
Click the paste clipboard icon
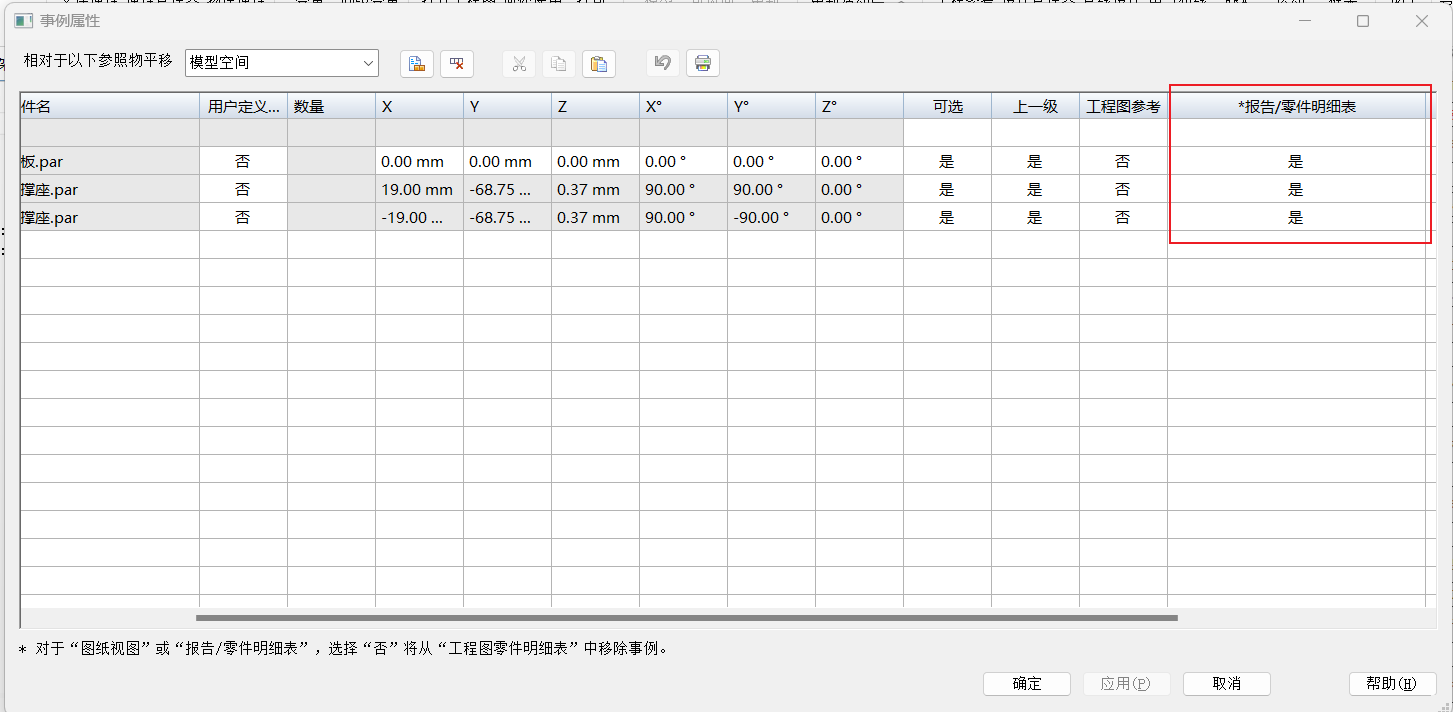[x=599, y=64]
